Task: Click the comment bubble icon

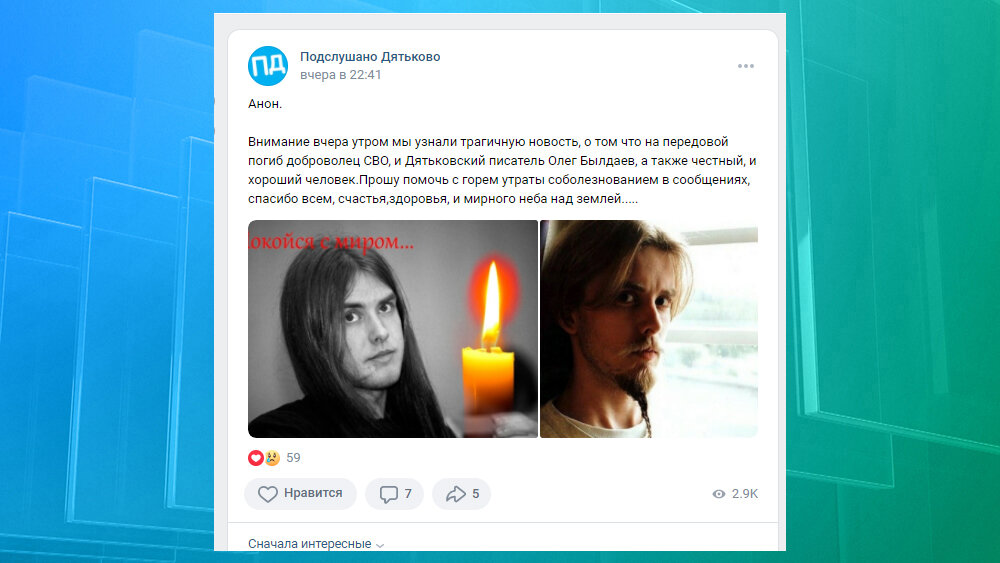Action: click(x=388, y=494)
